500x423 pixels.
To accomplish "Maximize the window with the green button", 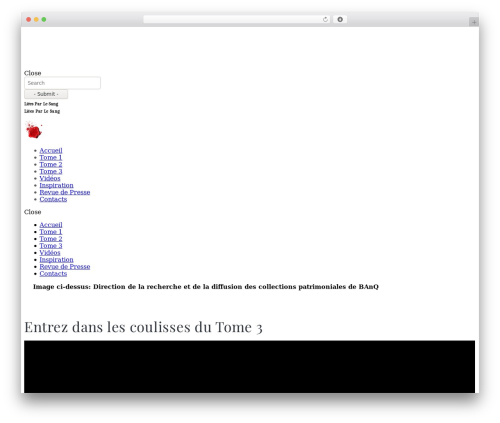I will [44, 19].
